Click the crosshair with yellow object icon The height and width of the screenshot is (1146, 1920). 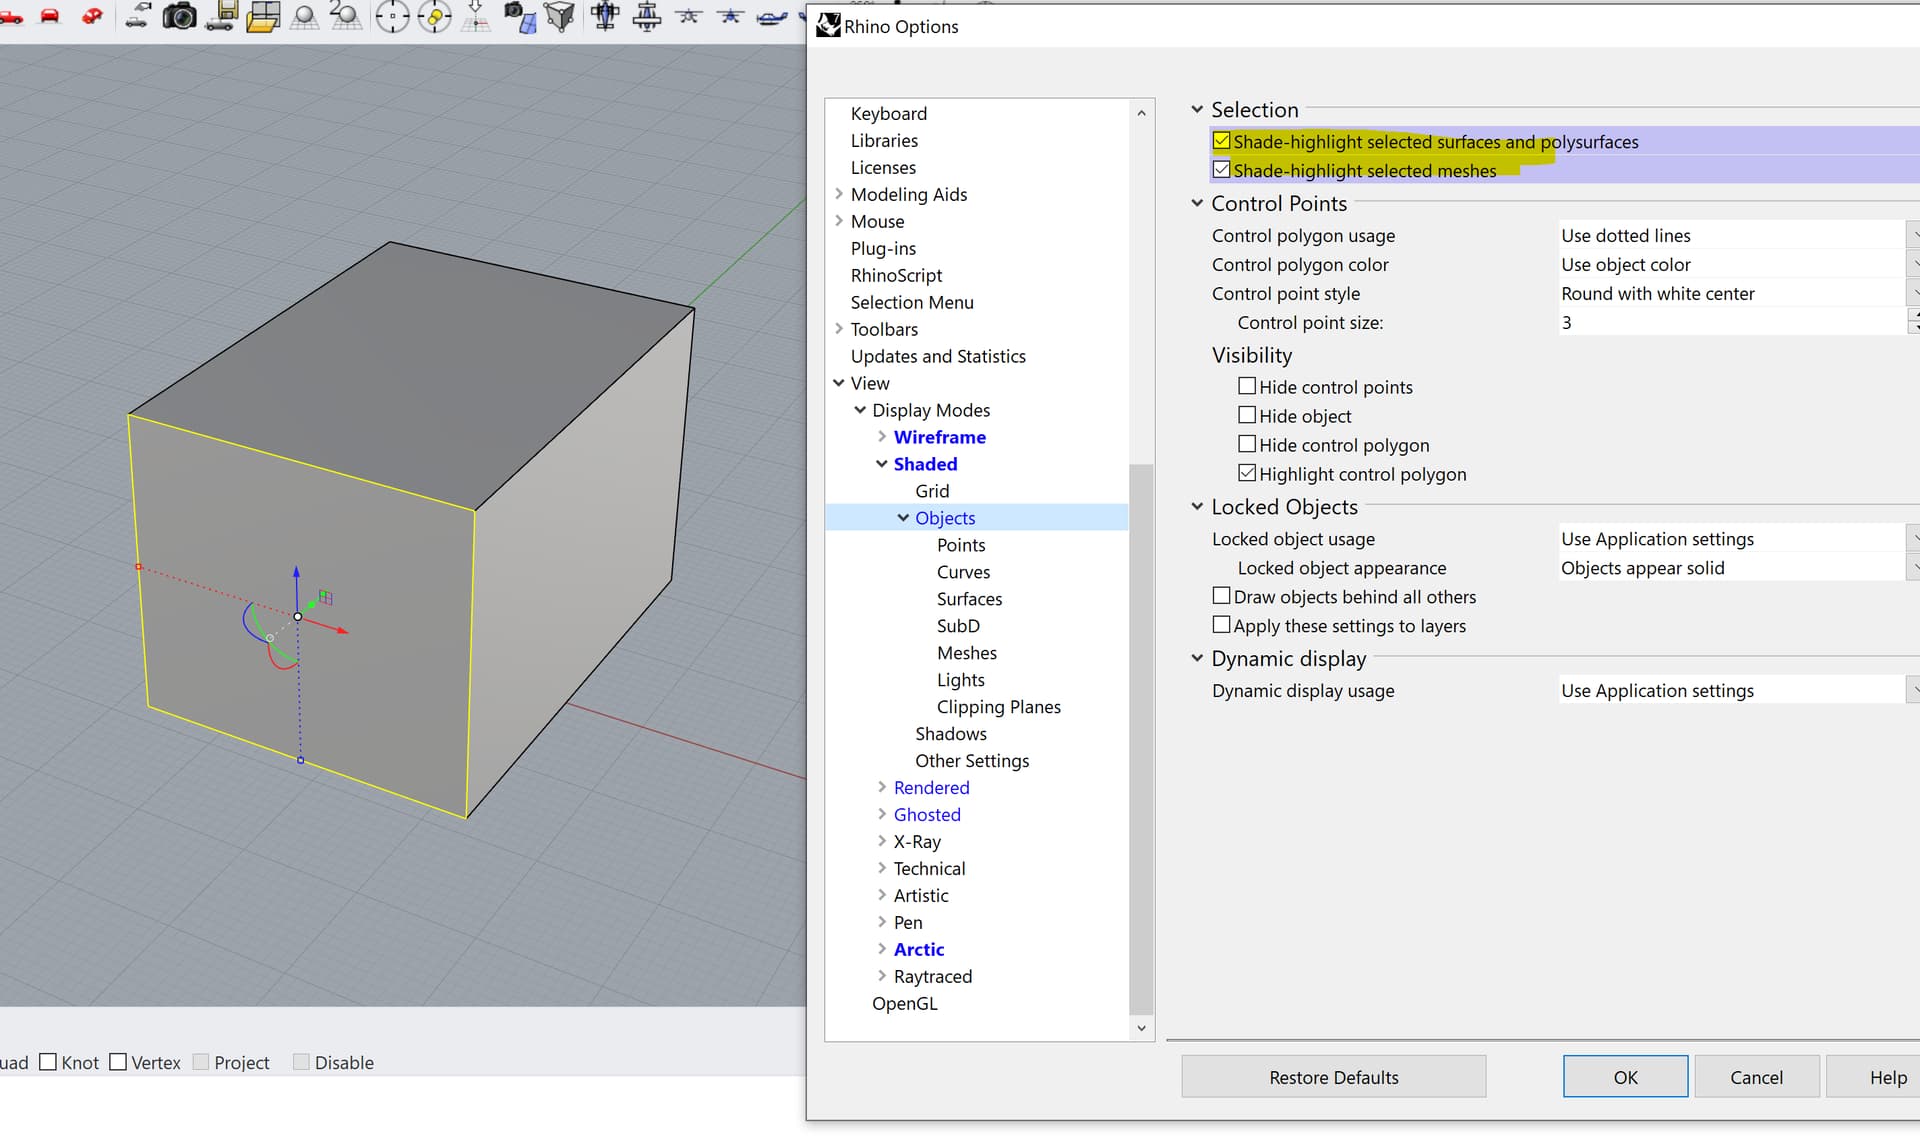(434, 16)
